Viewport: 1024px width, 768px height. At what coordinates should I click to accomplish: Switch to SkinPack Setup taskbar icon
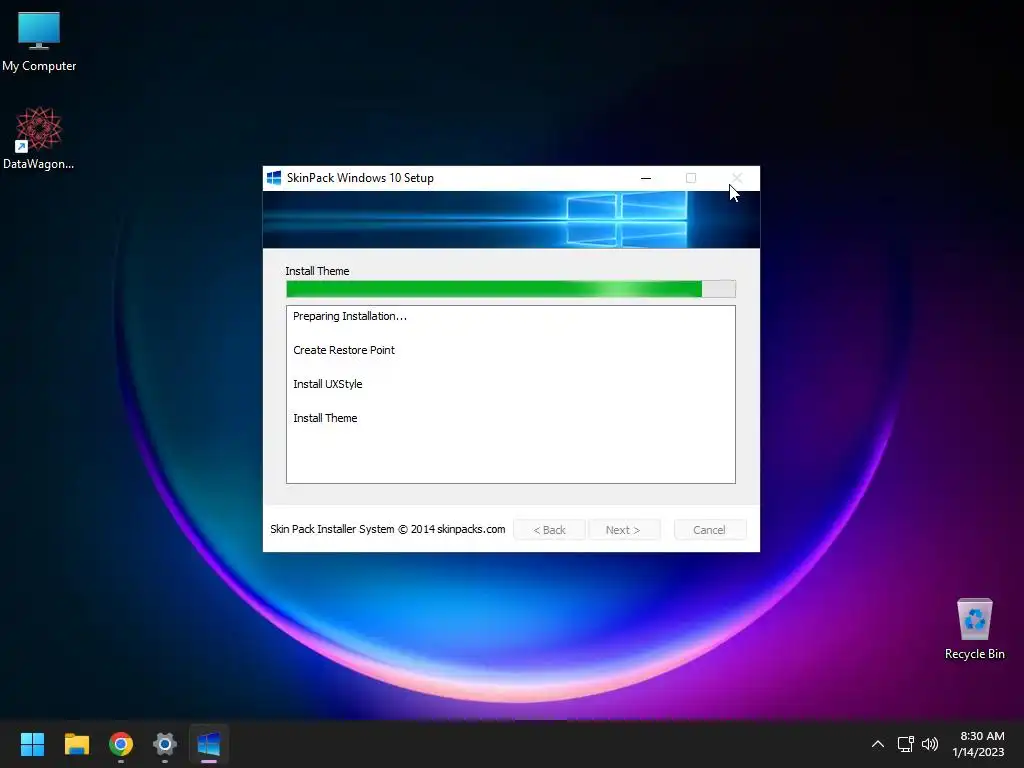click(209, 744)
